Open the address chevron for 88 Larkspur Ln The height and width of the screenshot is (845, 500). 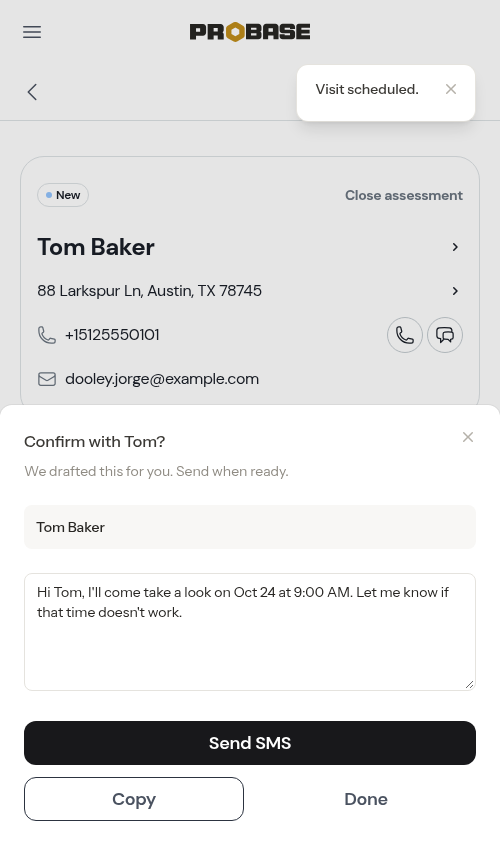[455, 291]
